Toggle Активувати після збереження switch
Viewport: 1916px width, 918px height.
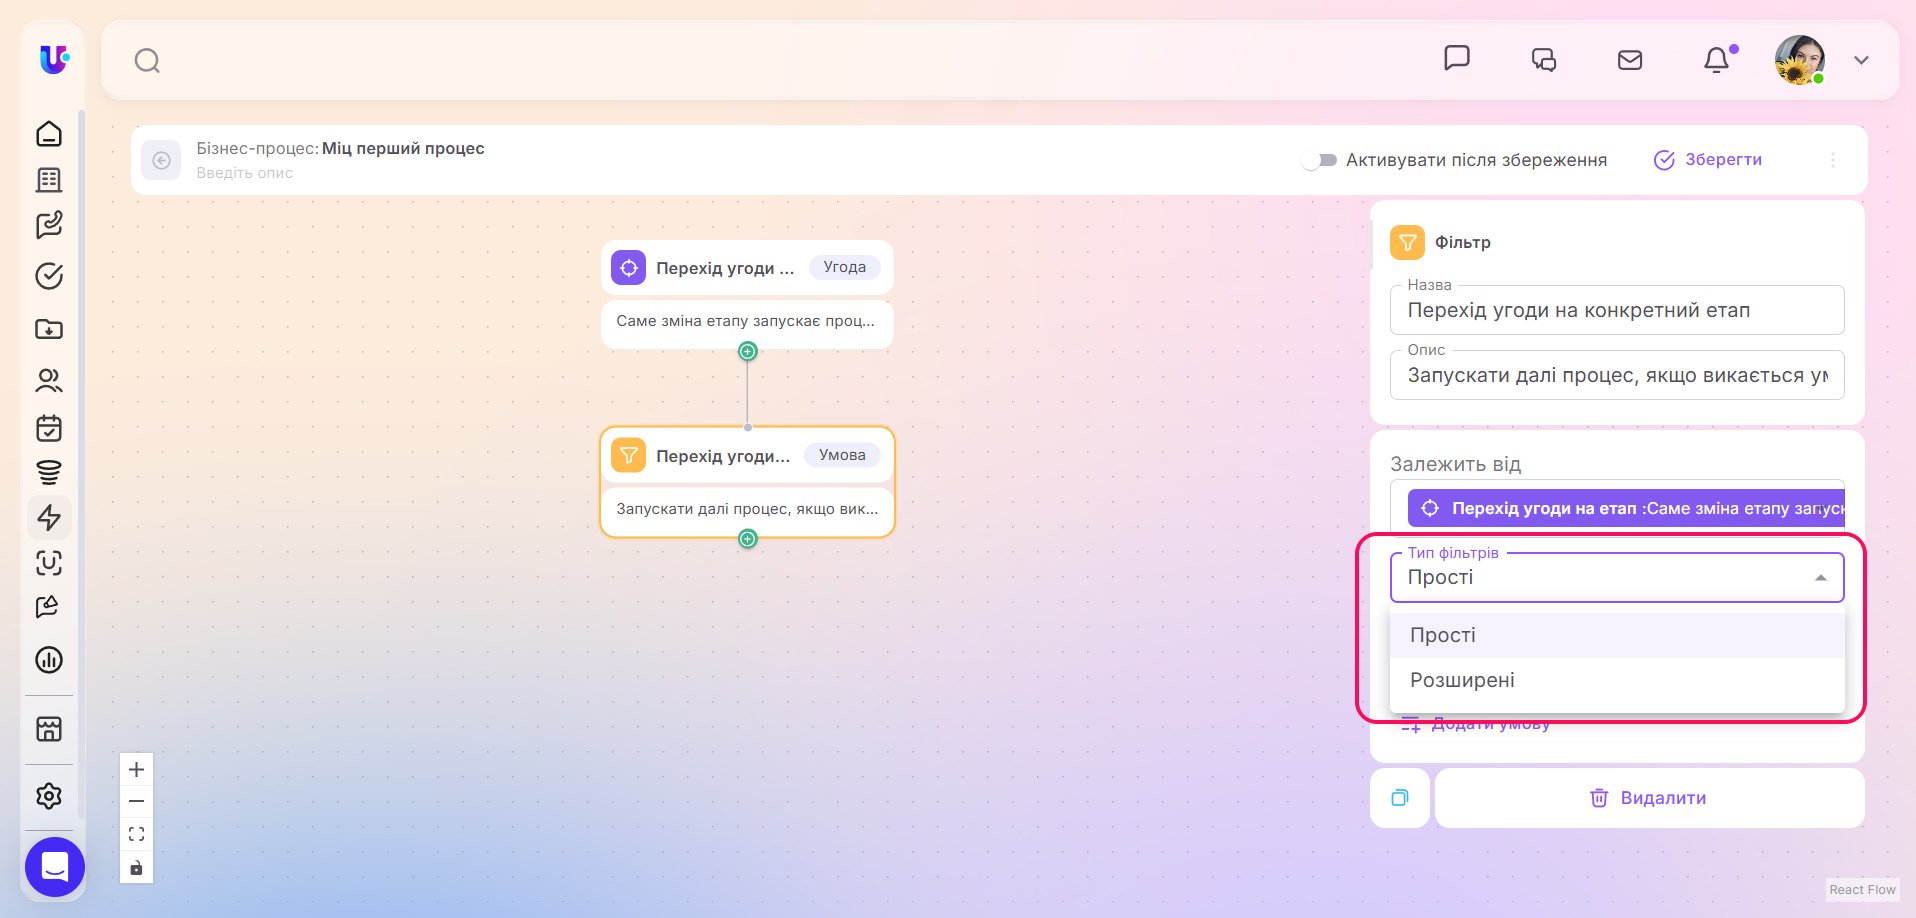click(1320, 160)
